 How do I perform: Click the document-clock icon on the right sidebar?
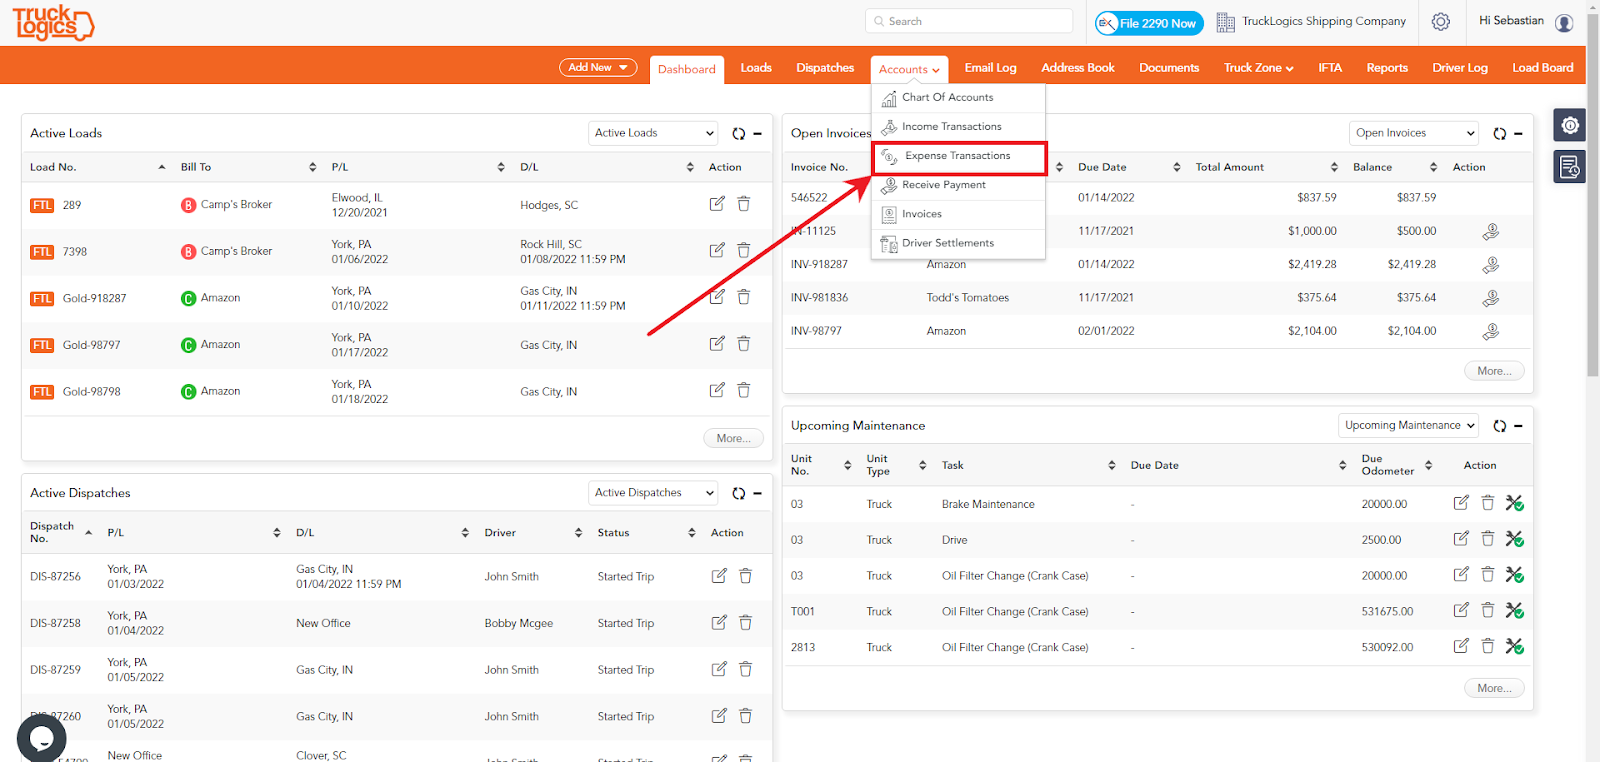pyautogui.click(x=1570, y=167)
